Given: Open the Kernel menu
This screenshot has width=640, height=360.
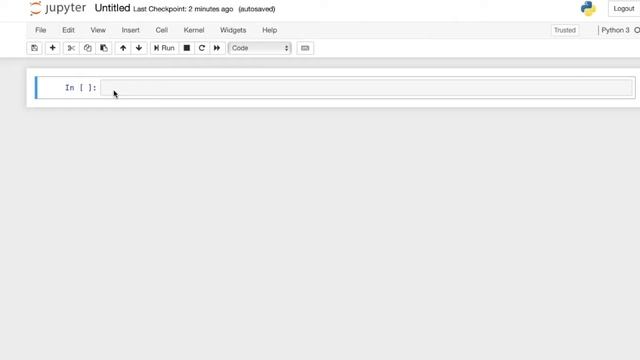Looking at the screenshot, I should coord(194,30).
